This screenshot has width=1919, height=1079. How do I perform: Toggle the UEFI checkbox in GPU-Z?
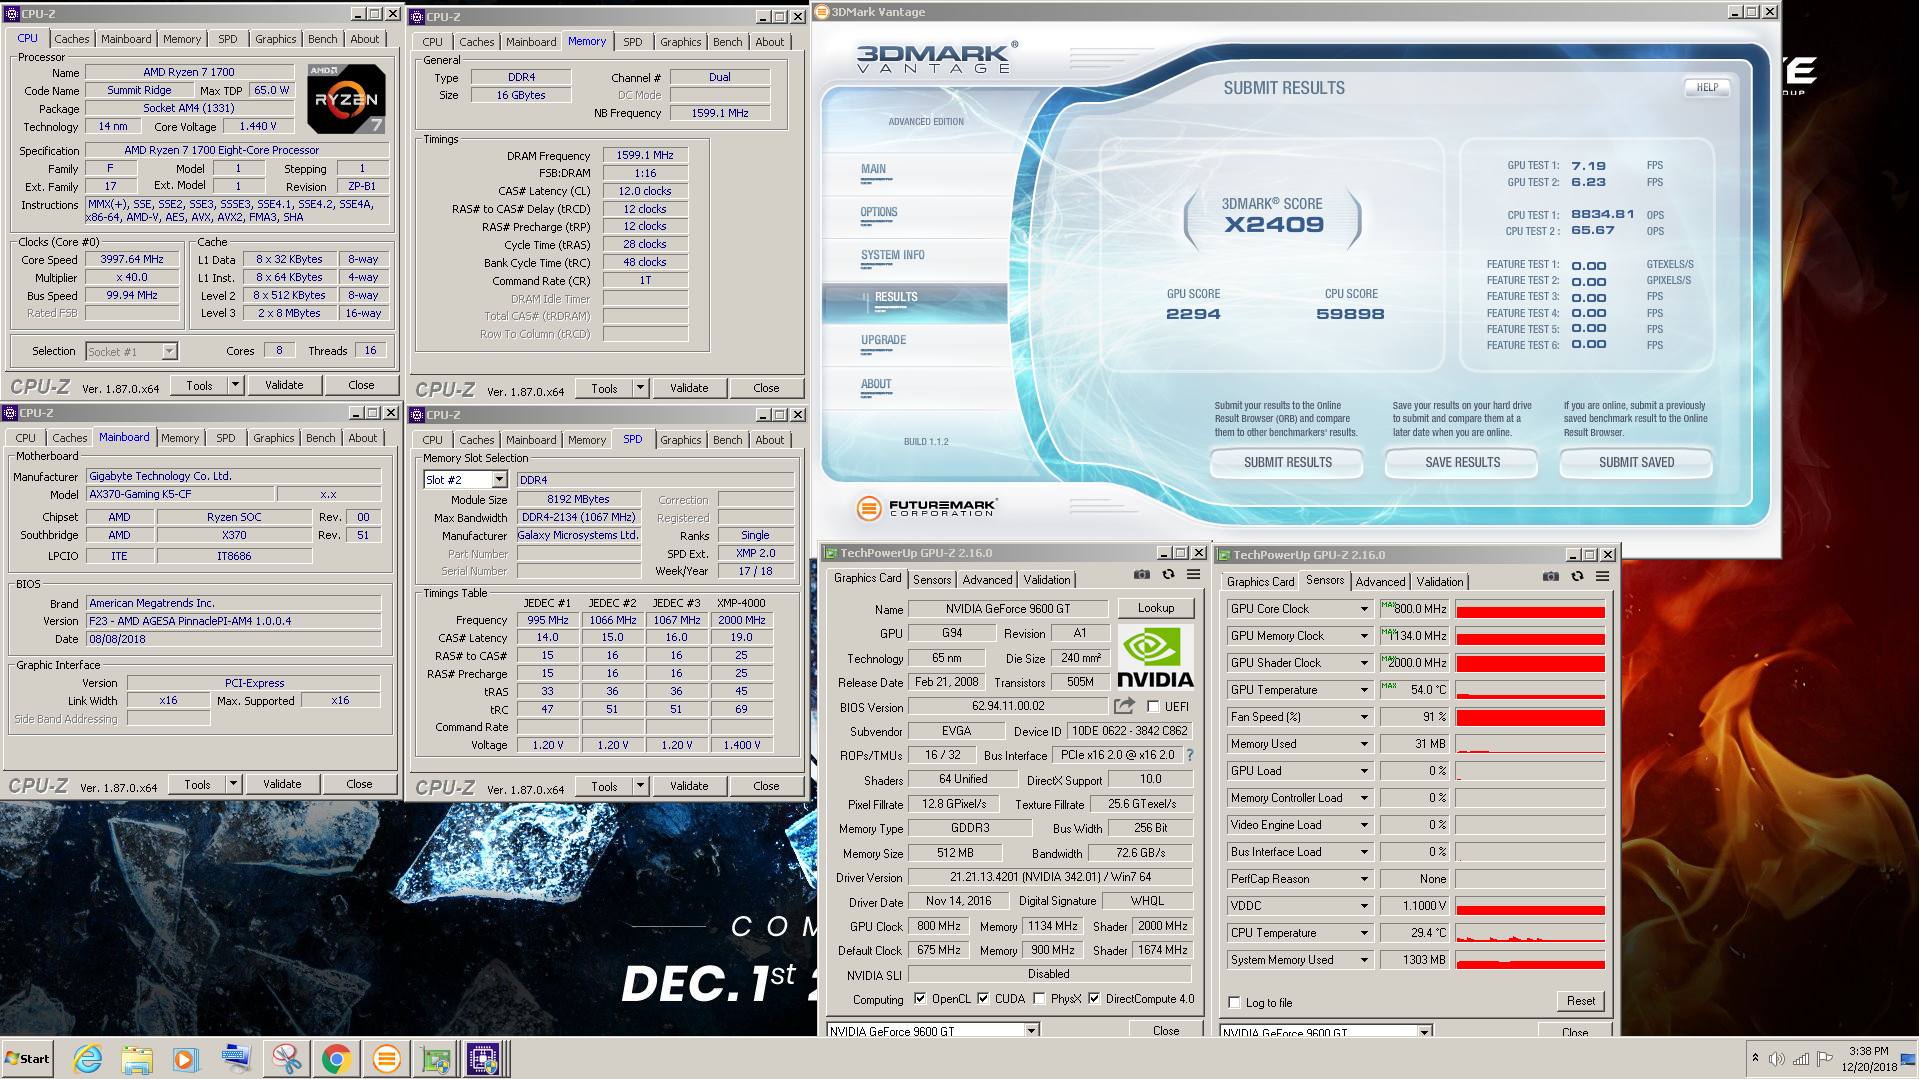[x=1153, y=706]
